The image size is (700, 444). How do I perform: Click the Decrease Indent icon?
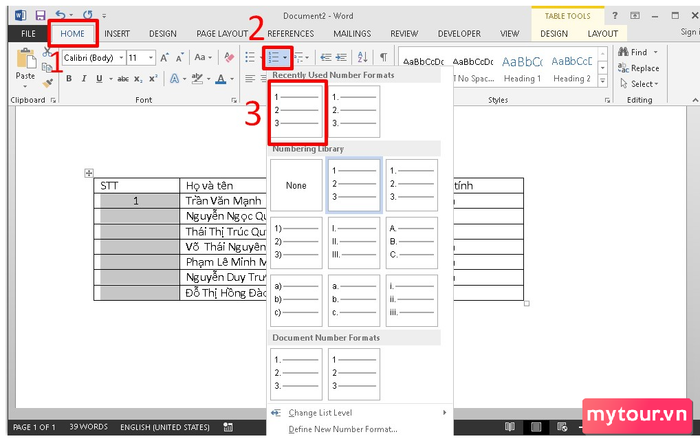tap(326, 57)
